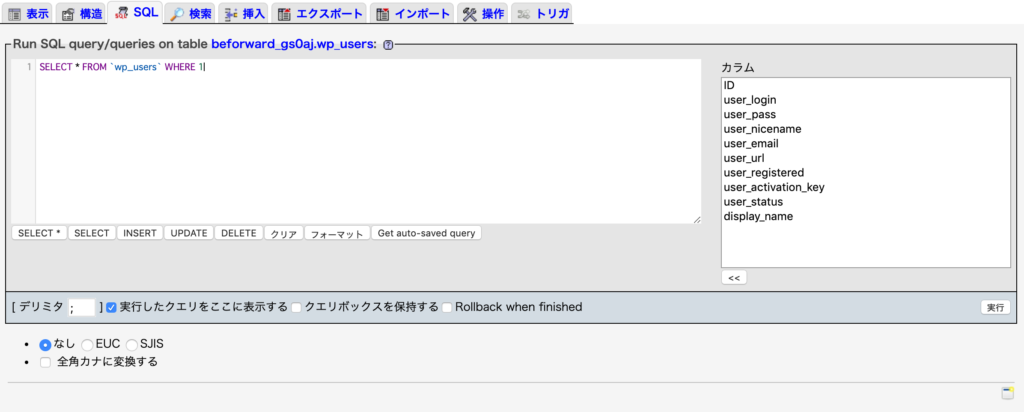1024x412 pixels.
Task: Enable Rollback when finished checkbox
Action: (448, 307)
